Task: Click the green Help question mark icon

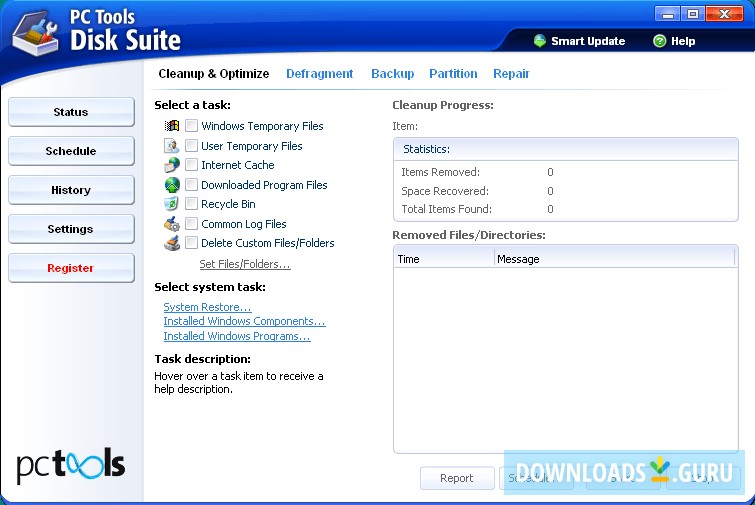Action: coord(659,41)
